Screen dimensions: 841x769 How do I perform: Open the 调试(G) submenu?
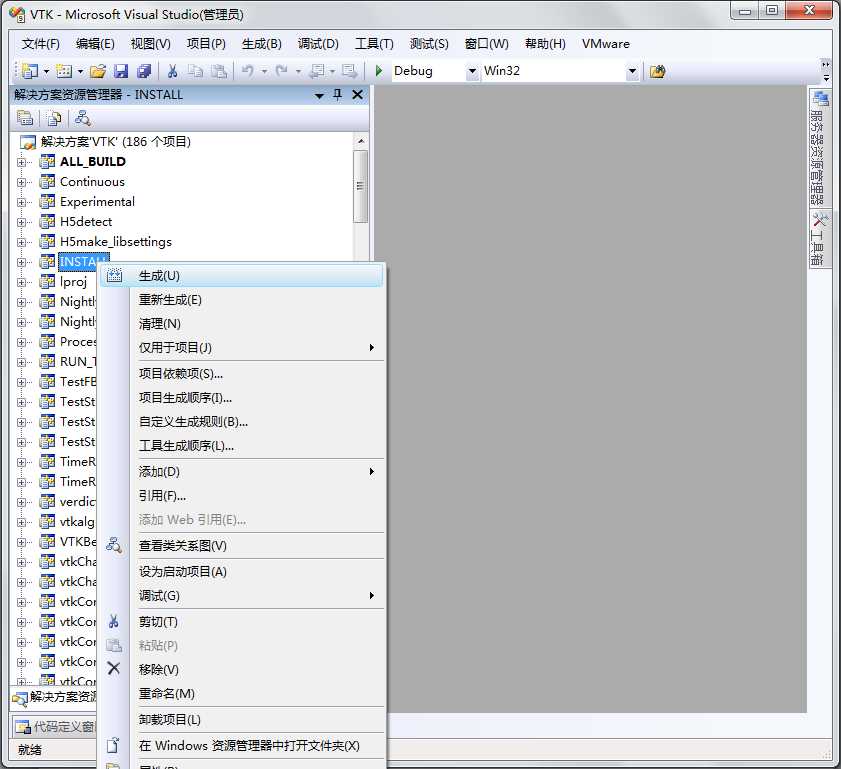click(x=242, y=596)
